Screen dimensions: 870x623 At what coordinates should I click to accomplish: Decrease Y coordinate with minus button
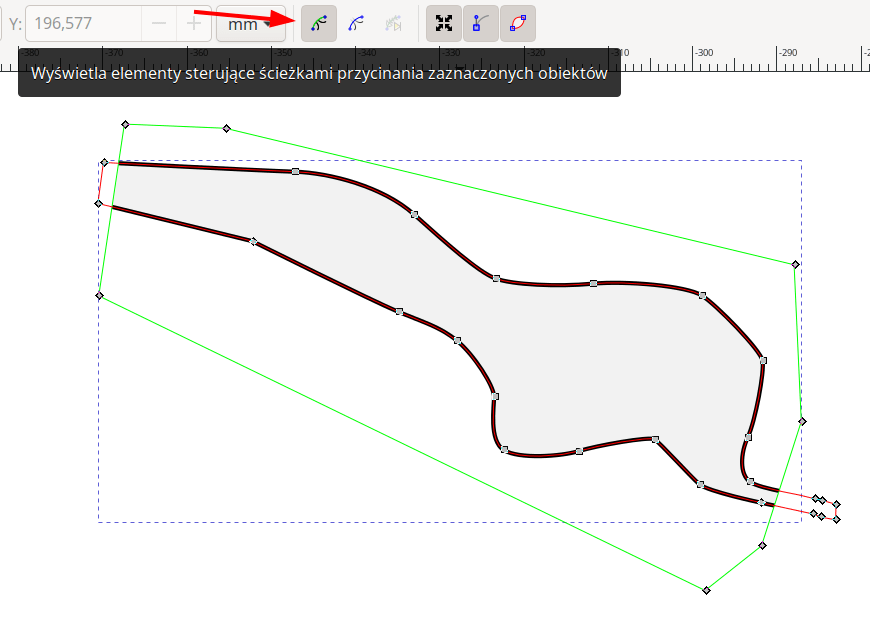click(x=159, y=23)
